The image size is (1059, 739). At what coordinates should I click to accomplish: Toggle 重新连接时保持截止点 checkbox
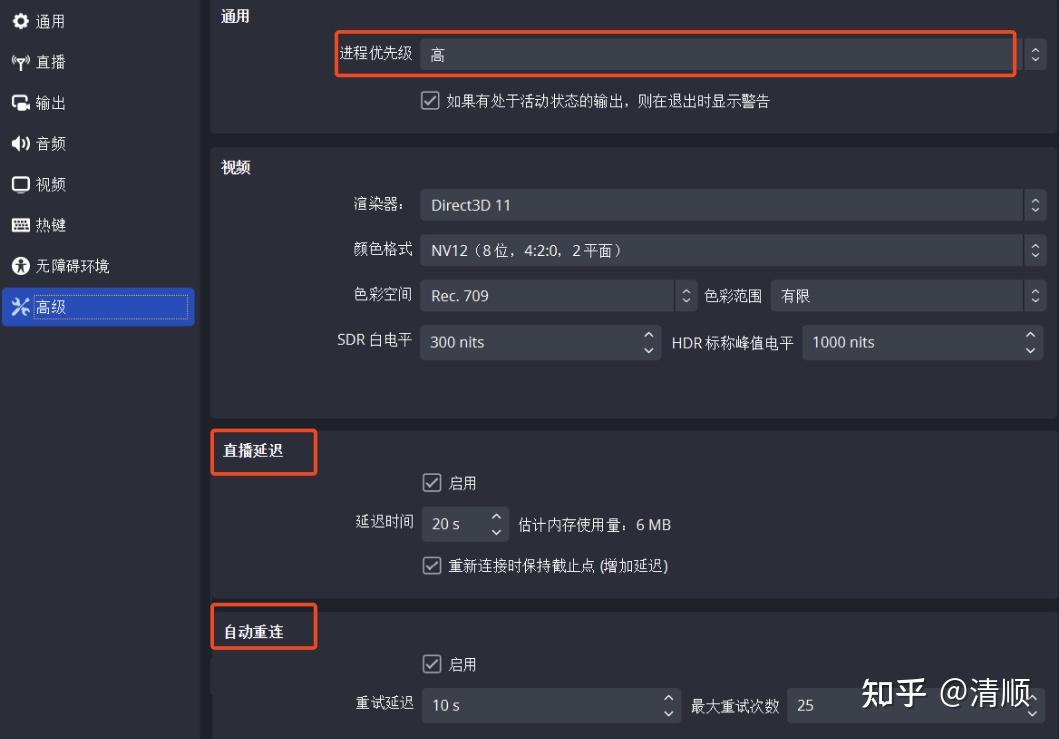[430, 565]
